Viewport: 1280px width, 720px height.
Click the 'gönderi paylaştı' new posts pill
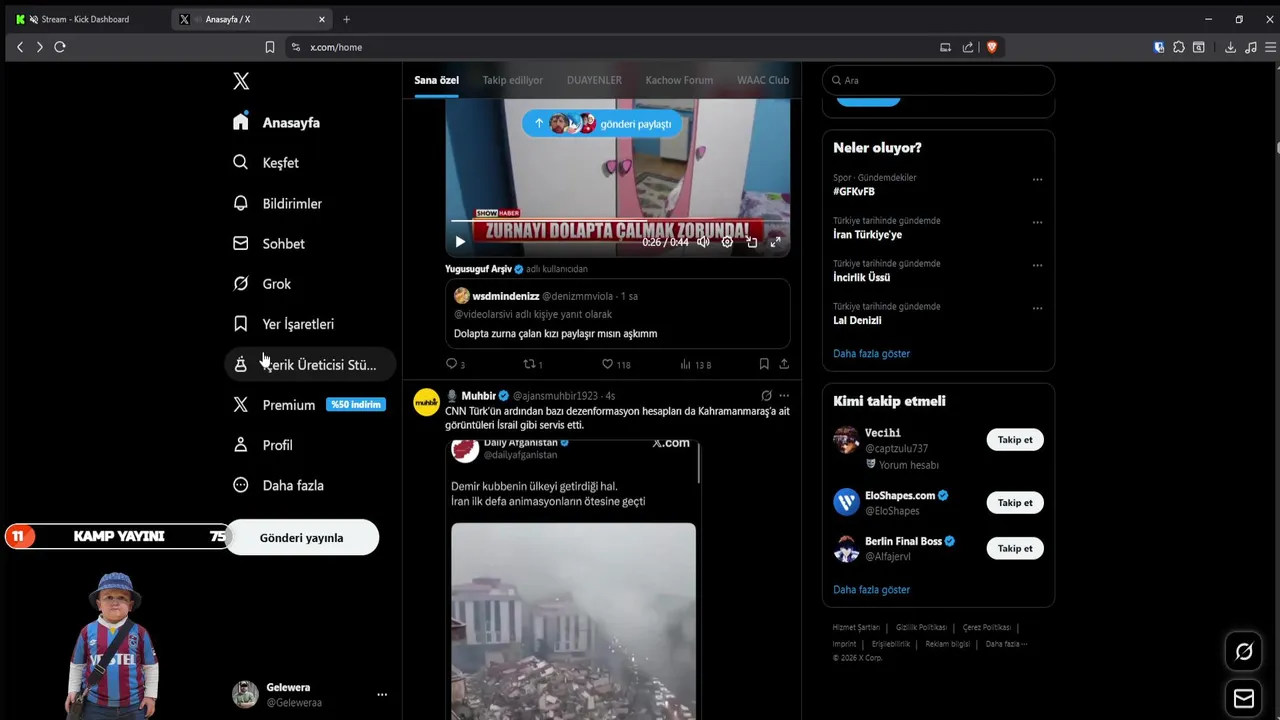pyautogui.click(x=602, y=124)
